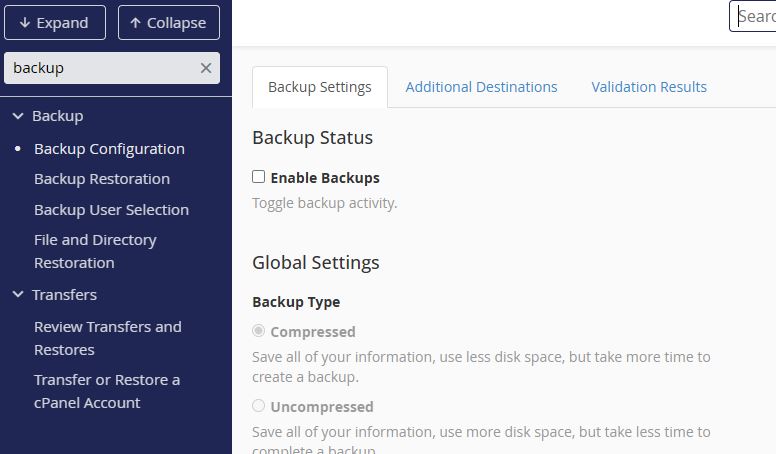776x454 pixels.
Task: Select the Uncompressed backup type
Action: (258, 406)
